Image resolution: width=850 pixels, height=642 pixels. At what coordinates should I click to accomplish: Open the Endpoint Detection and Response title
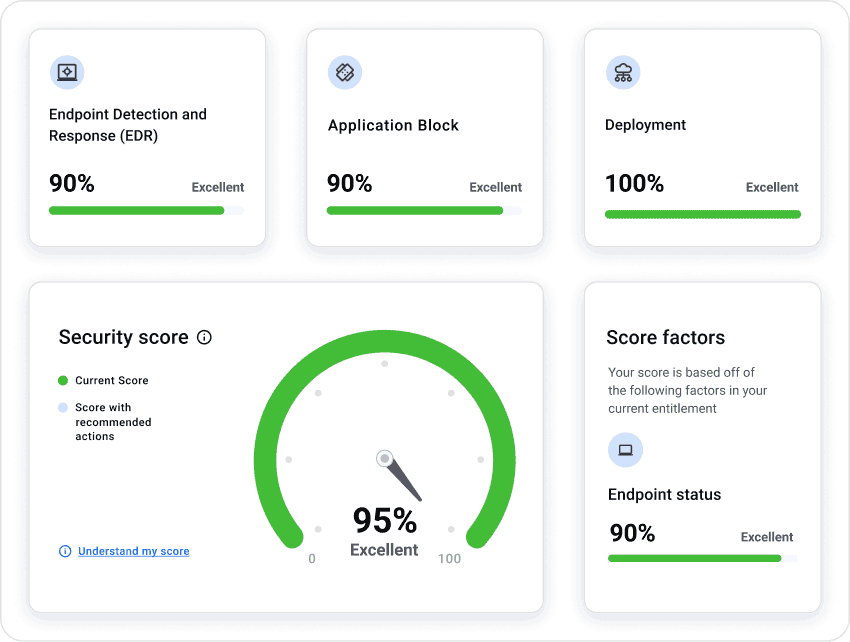tap(128, 125)
